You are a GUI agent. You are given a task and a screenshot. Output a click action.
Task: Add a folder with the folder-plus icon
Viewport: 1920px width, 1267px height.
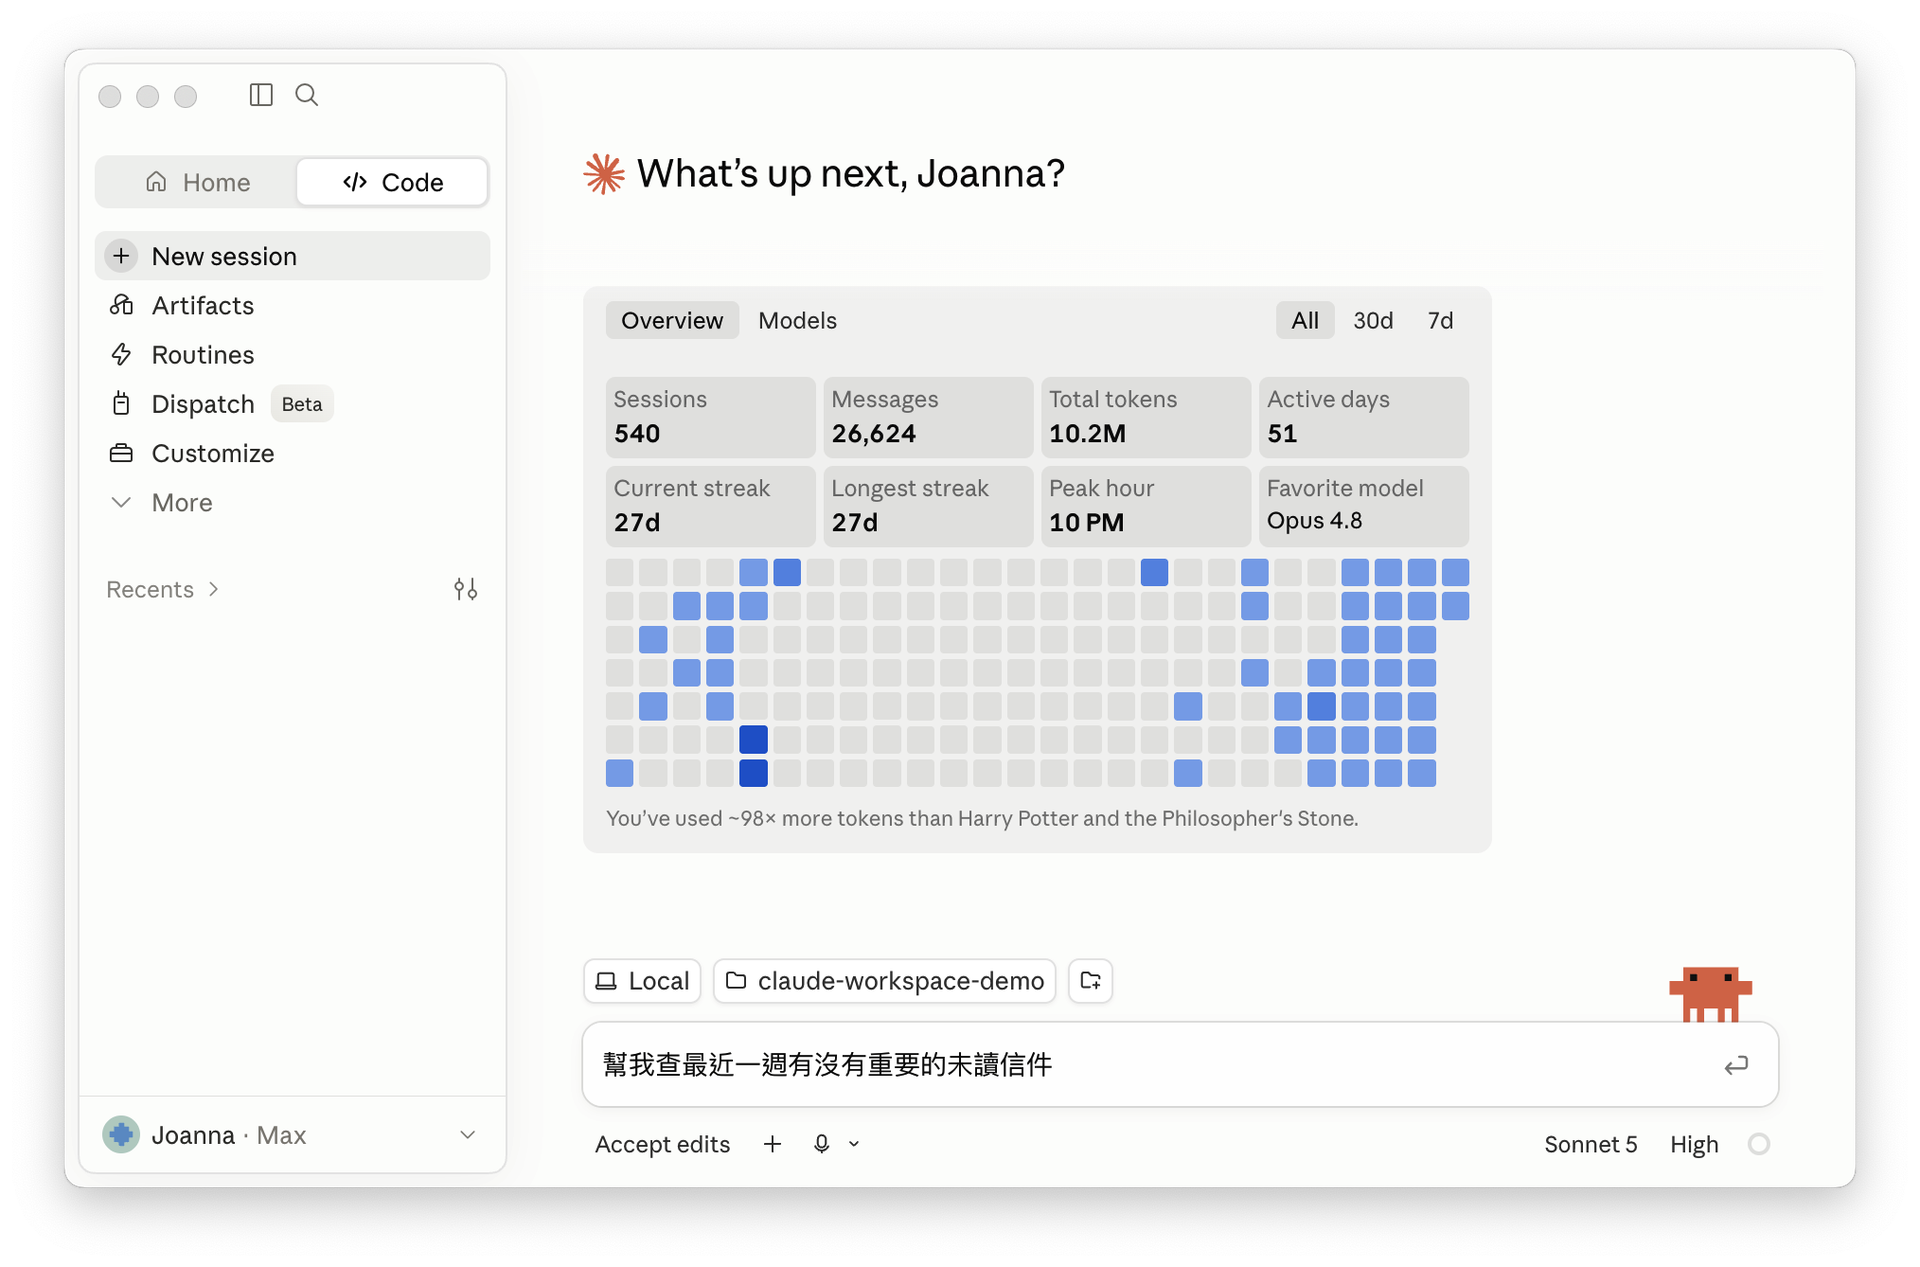coord(1090,981)
